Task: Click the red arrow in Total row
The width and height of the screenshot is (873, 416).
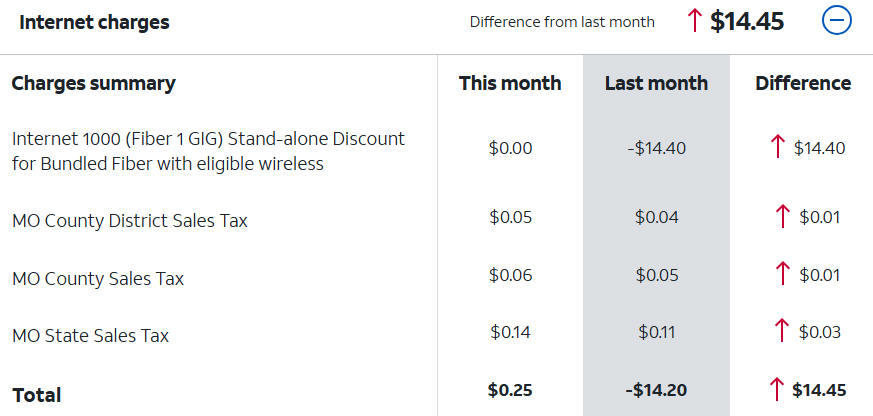Action: [x=776, y=390]
